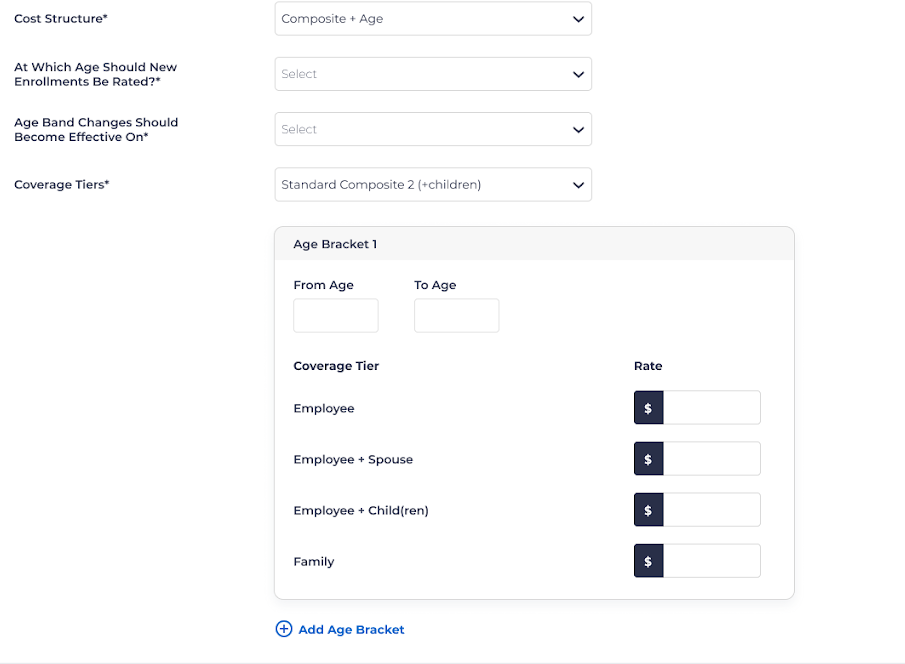
Task: Click the Employee rate input field
Action: pyautogui.click(x=711, y=408)
